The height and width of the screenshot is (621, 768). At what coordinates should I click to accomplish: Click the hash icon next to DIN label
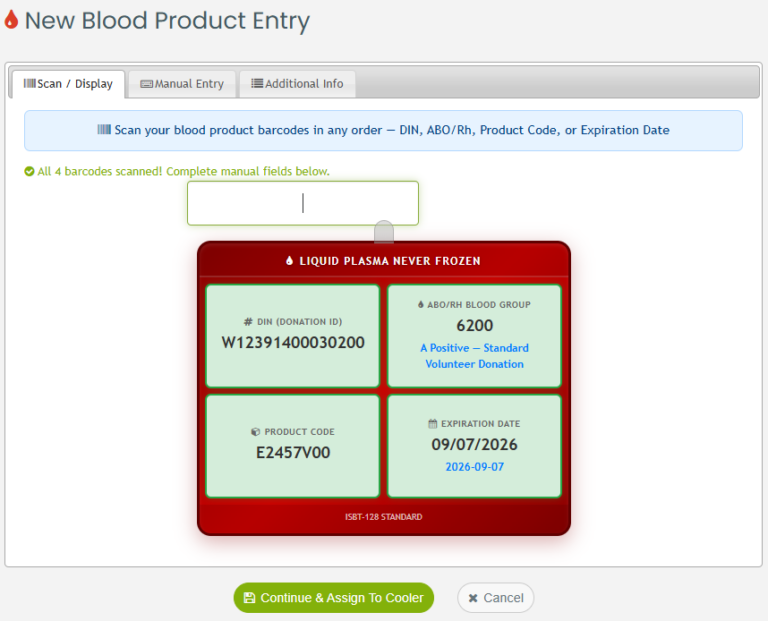(248, 322)
